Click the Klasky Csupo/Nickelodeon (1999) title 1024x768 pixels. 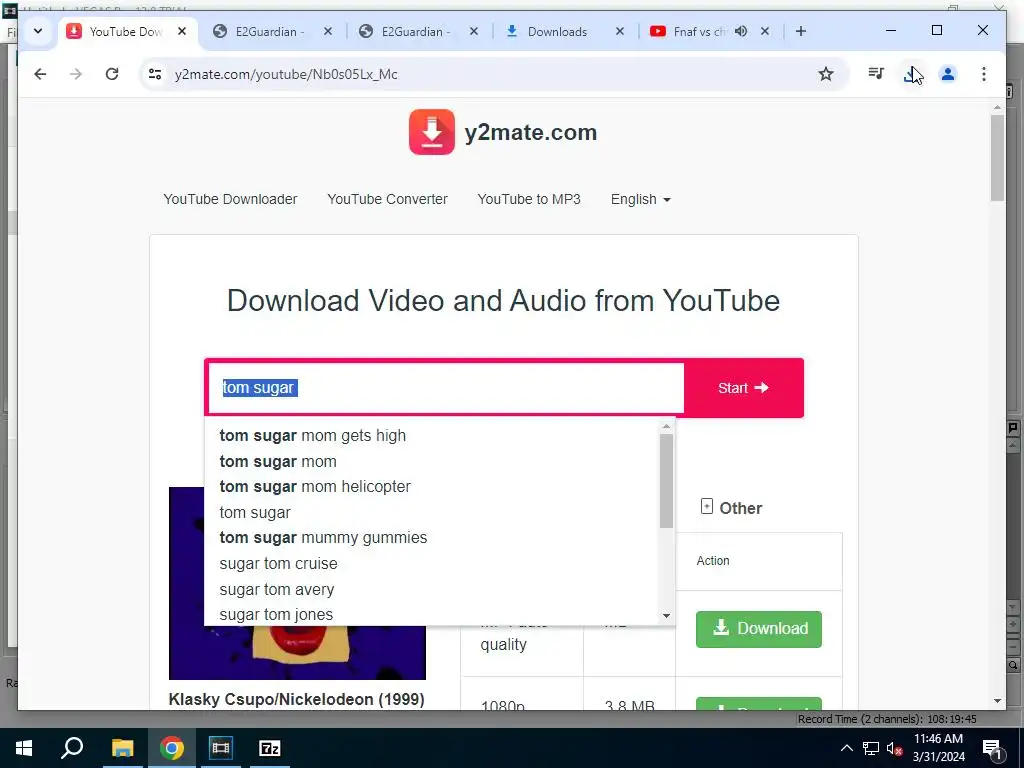tap(296, 699)
